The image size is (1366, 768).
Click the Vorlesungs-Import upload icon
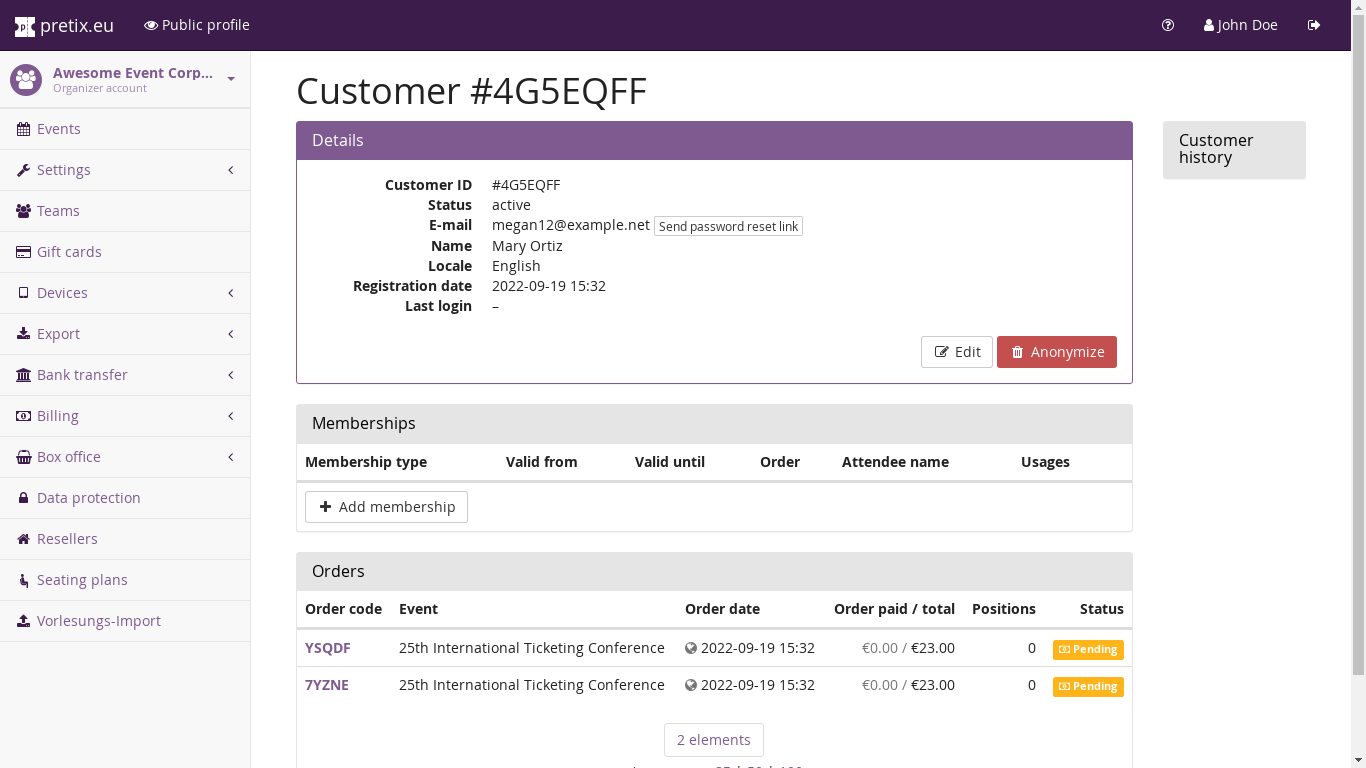point(23,621)
